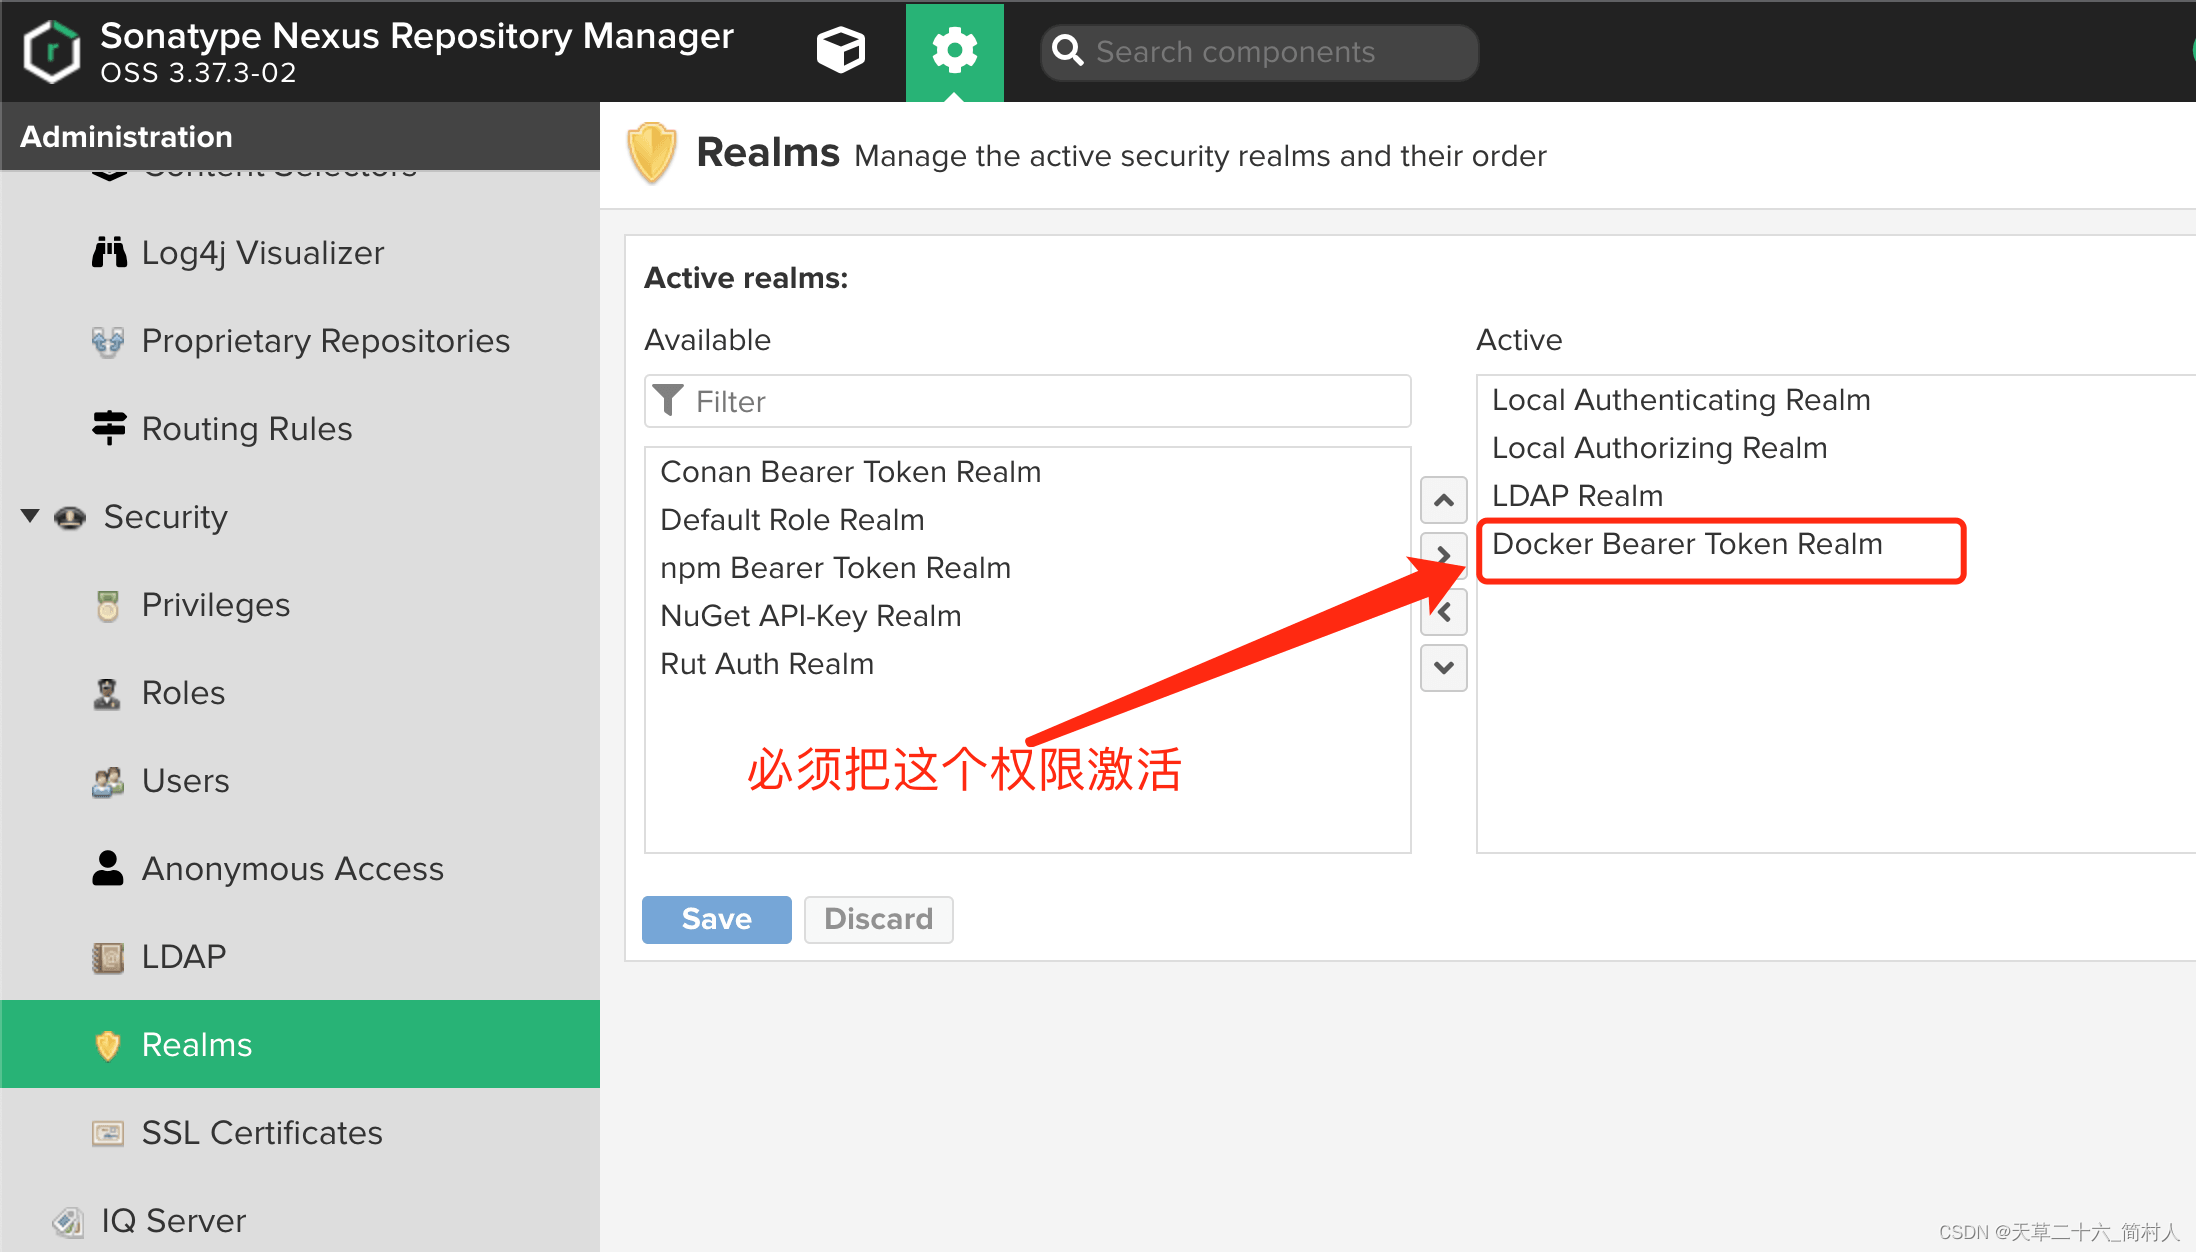Click the Routing Rules signpost icon
This screenshot has width=2196, height=1252.
(109, 428)
